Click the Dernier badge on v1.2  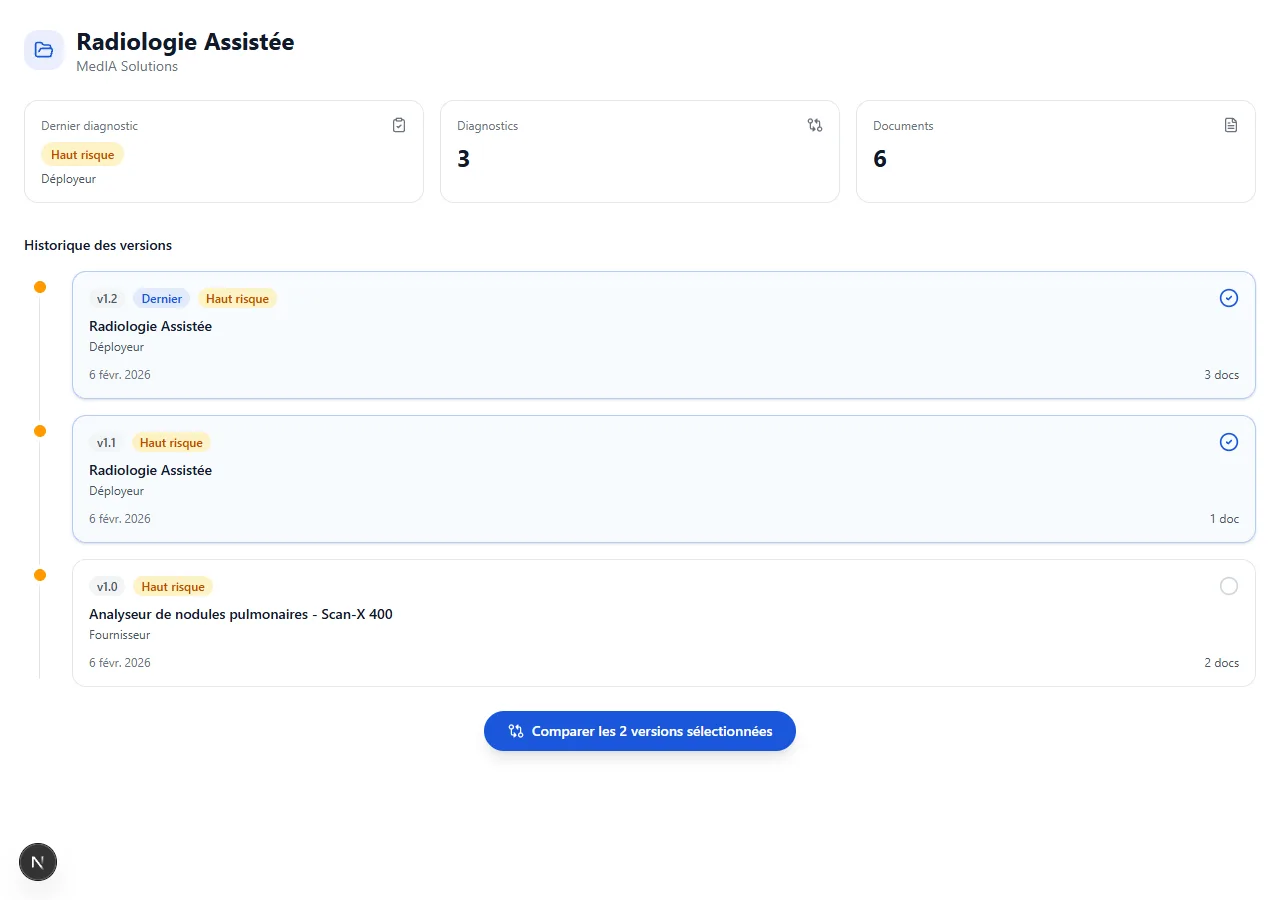pos(161,299)
